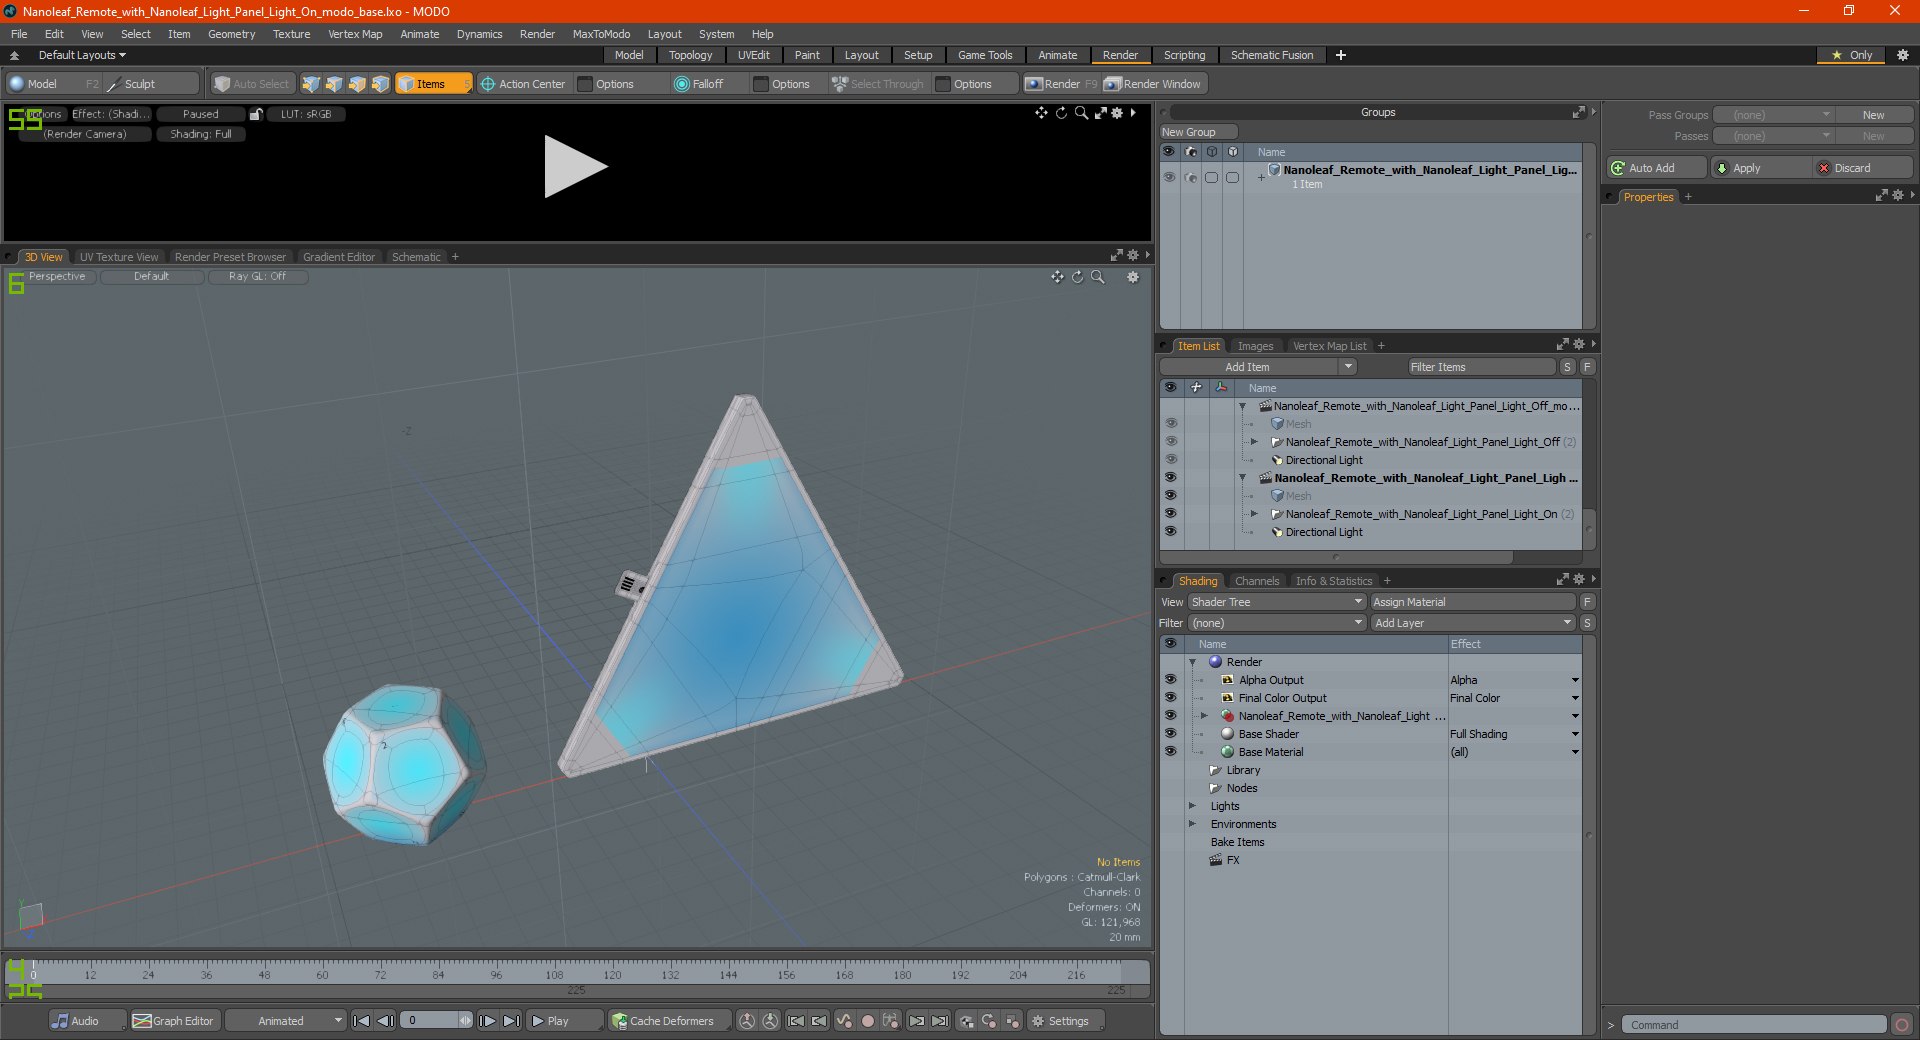
Task: Open the Images tab
Action: click(1255, 346)
